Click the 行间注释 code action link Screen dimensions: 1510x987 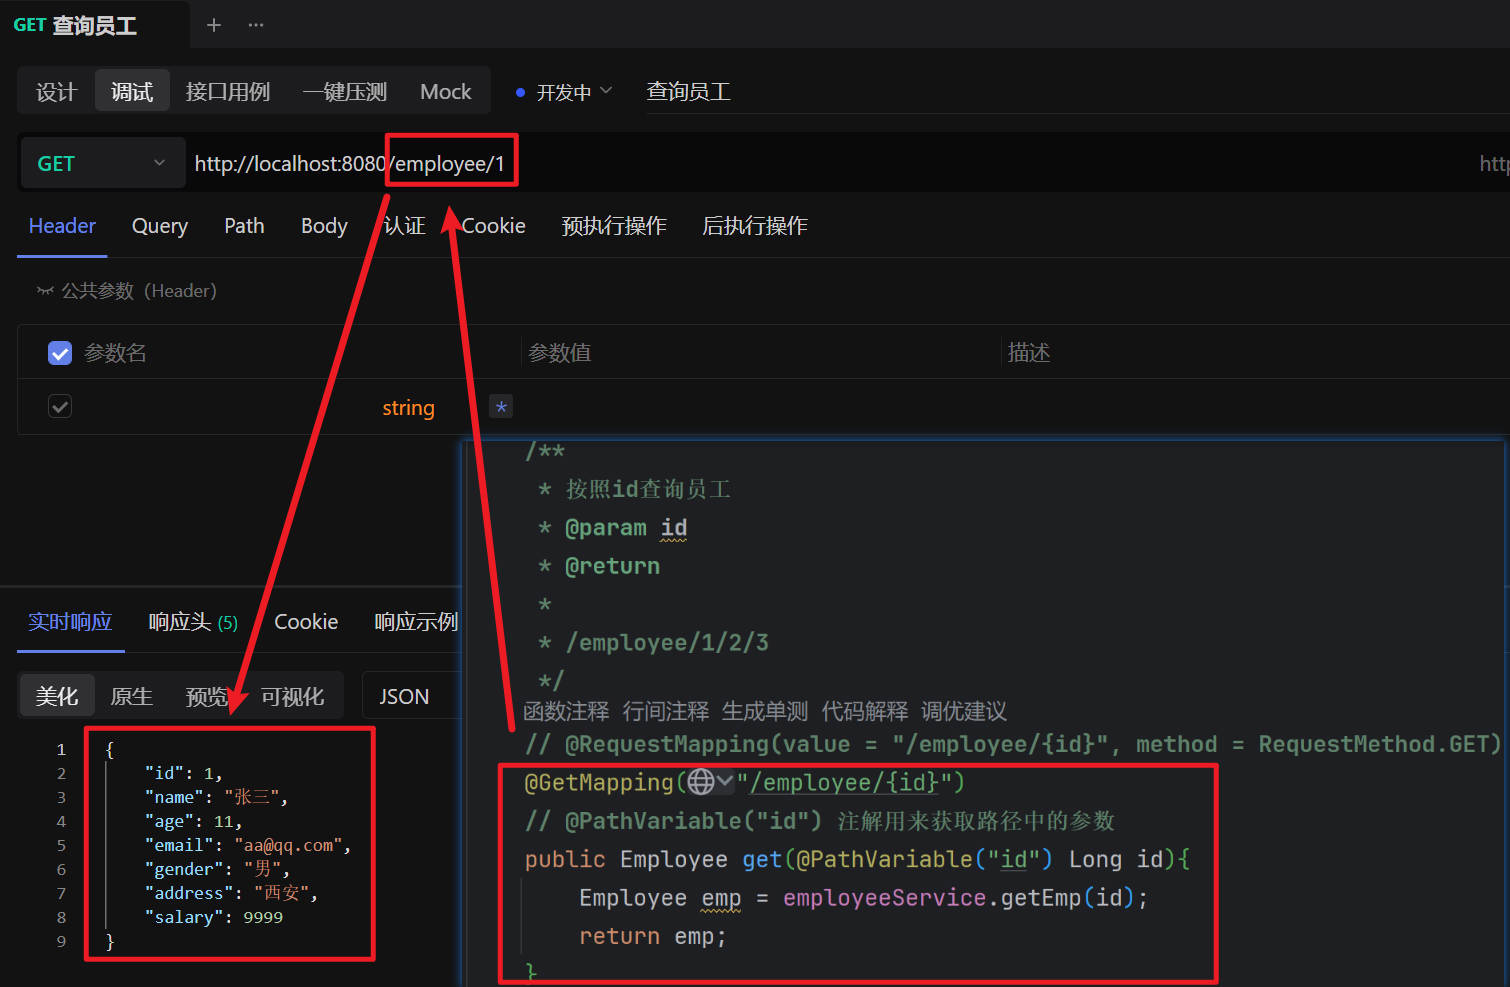point(666,711)
